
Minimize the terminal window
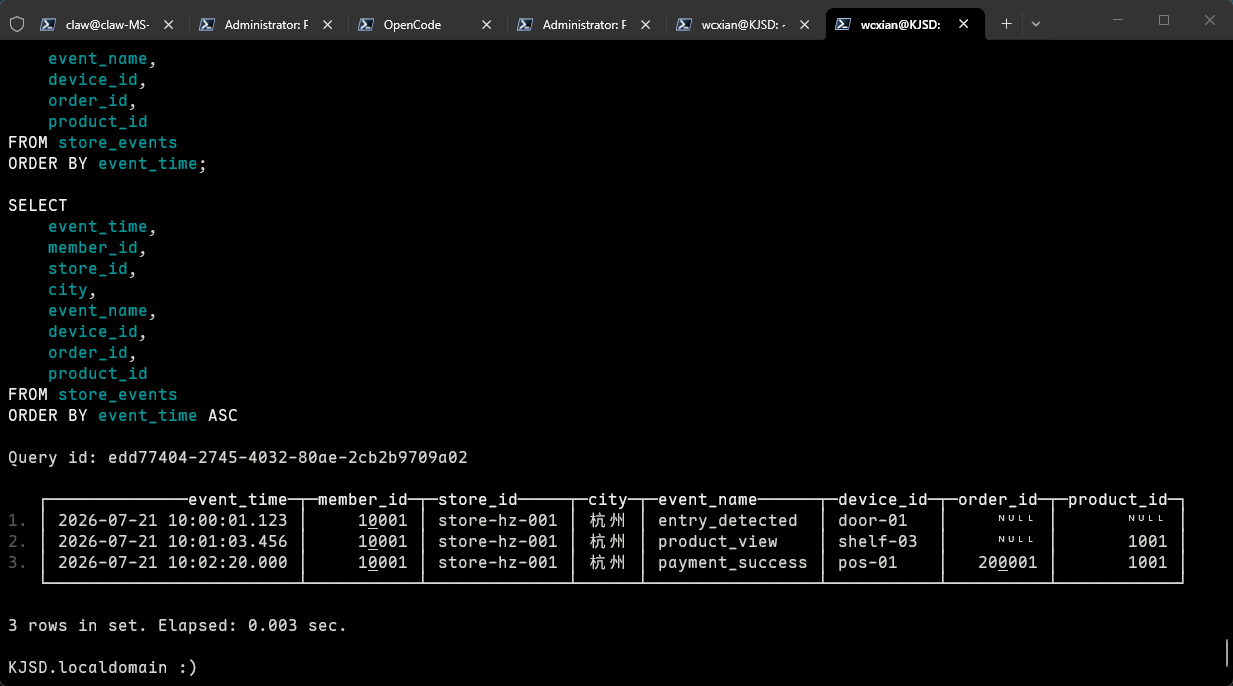point(1117,20)
